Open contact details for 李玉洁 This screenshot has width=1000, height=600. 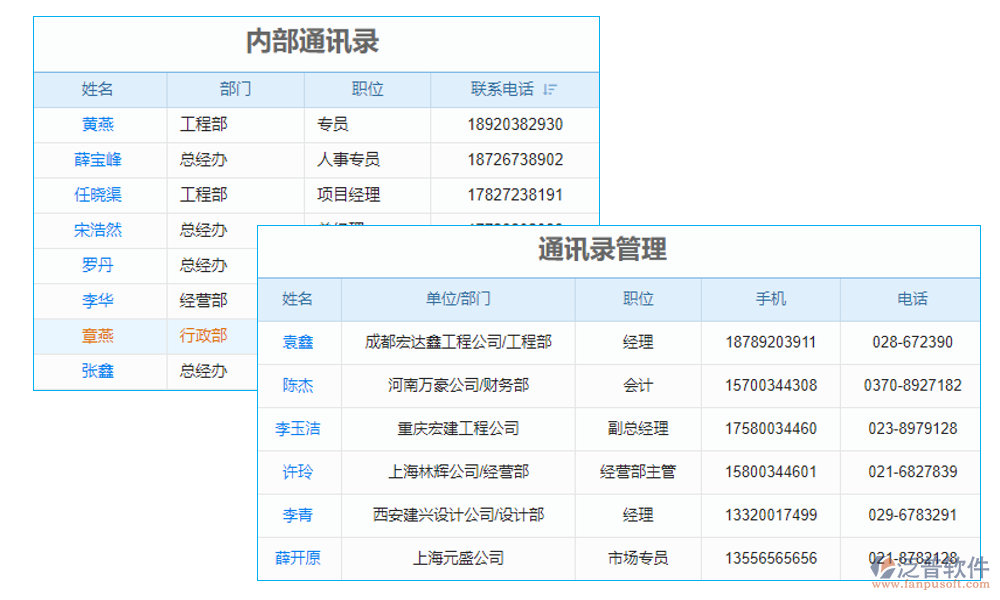[299, 429]
